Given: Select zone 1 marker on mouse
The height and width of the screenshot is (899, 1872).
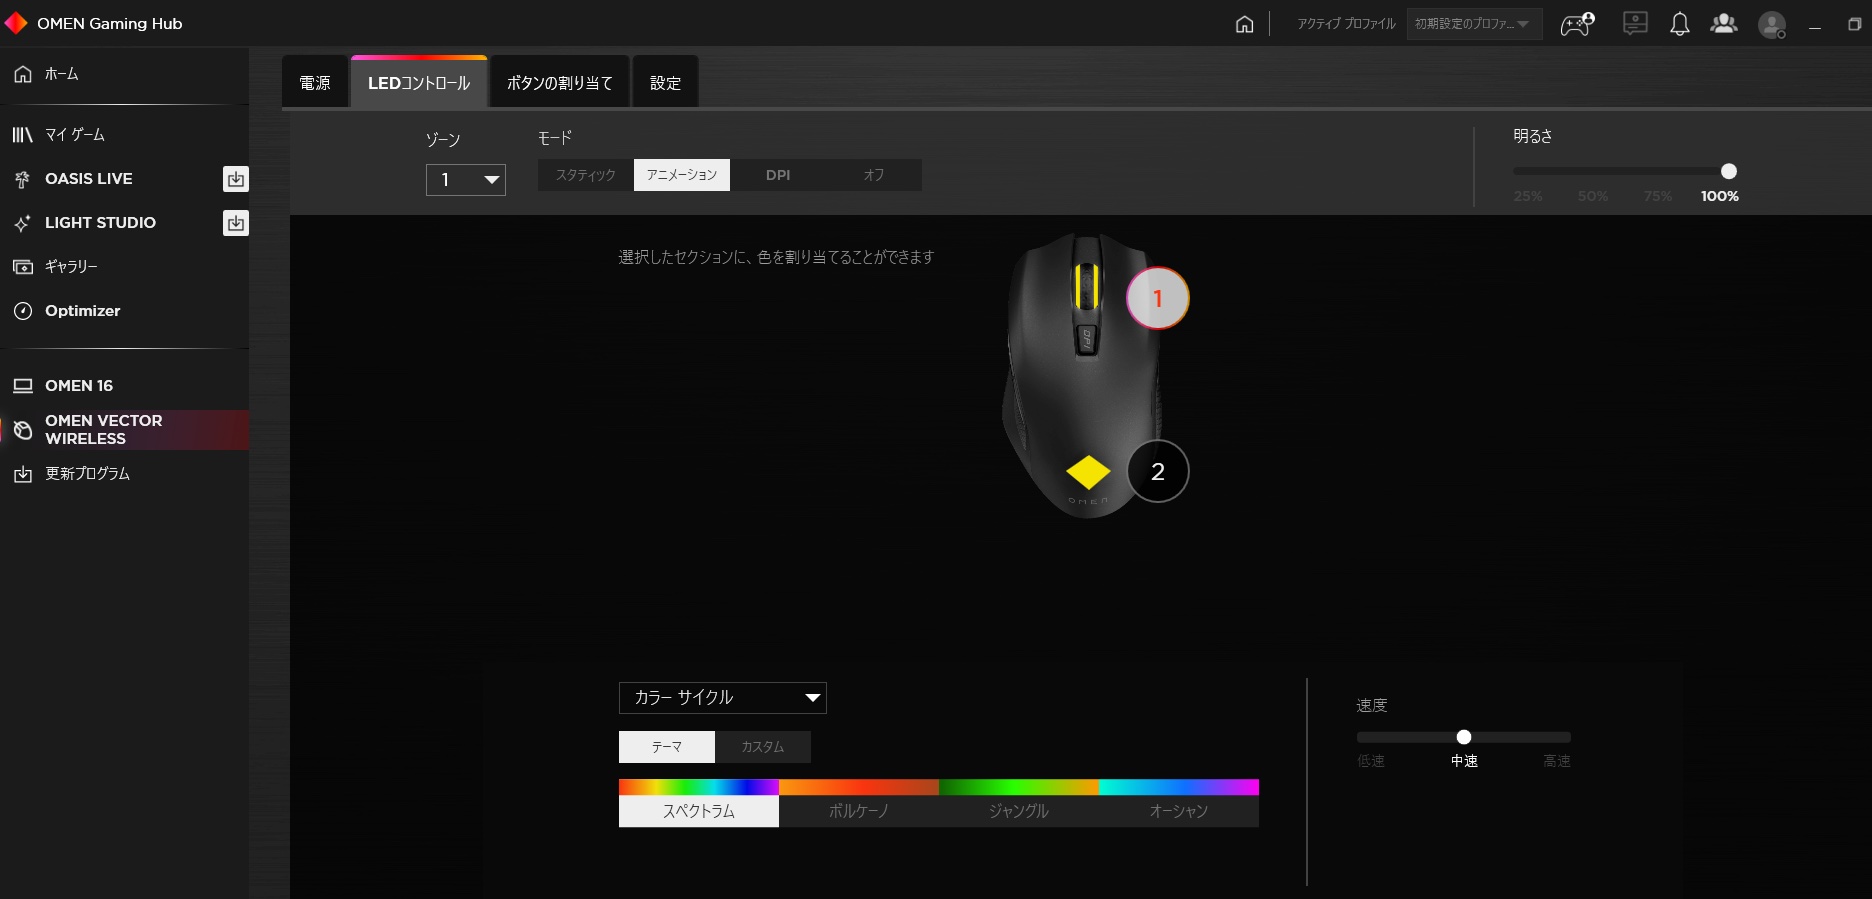Looking at the screenshot, I should 1158,298.
